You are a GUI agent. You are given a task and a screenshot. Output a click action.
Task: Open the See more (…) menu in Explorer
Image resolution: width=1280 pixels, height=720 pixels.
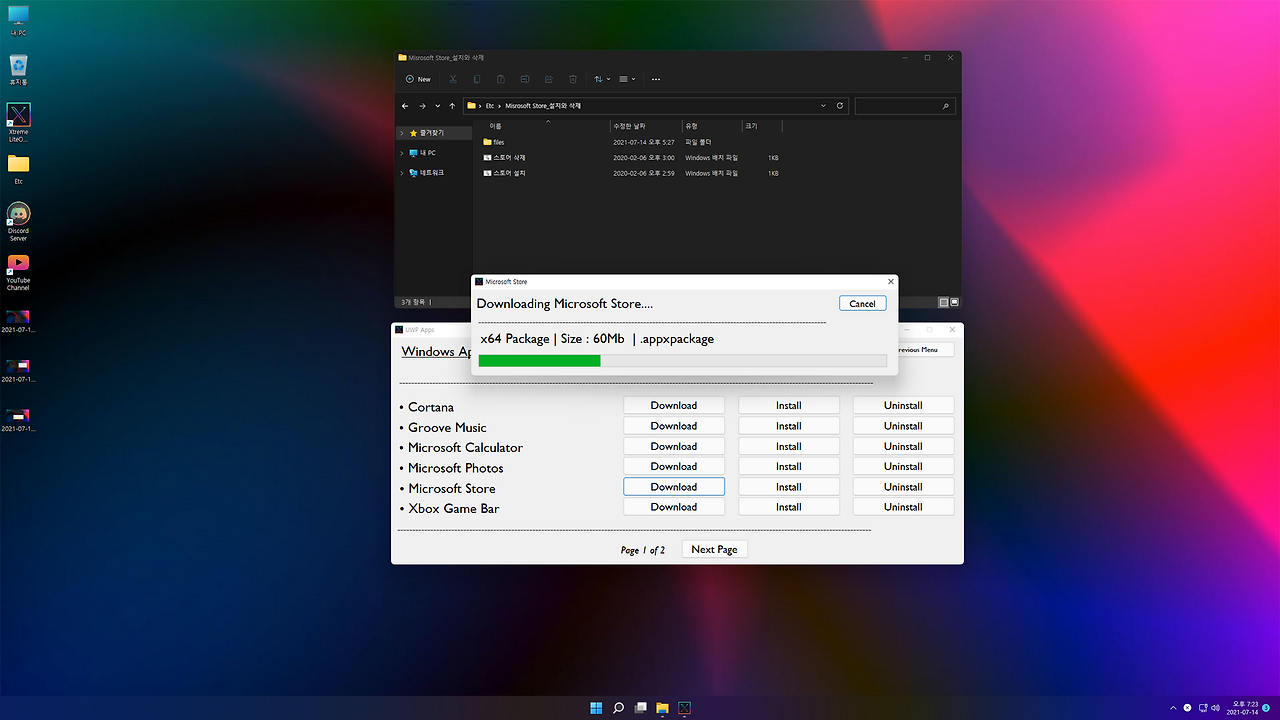click(x=656, y=79)
